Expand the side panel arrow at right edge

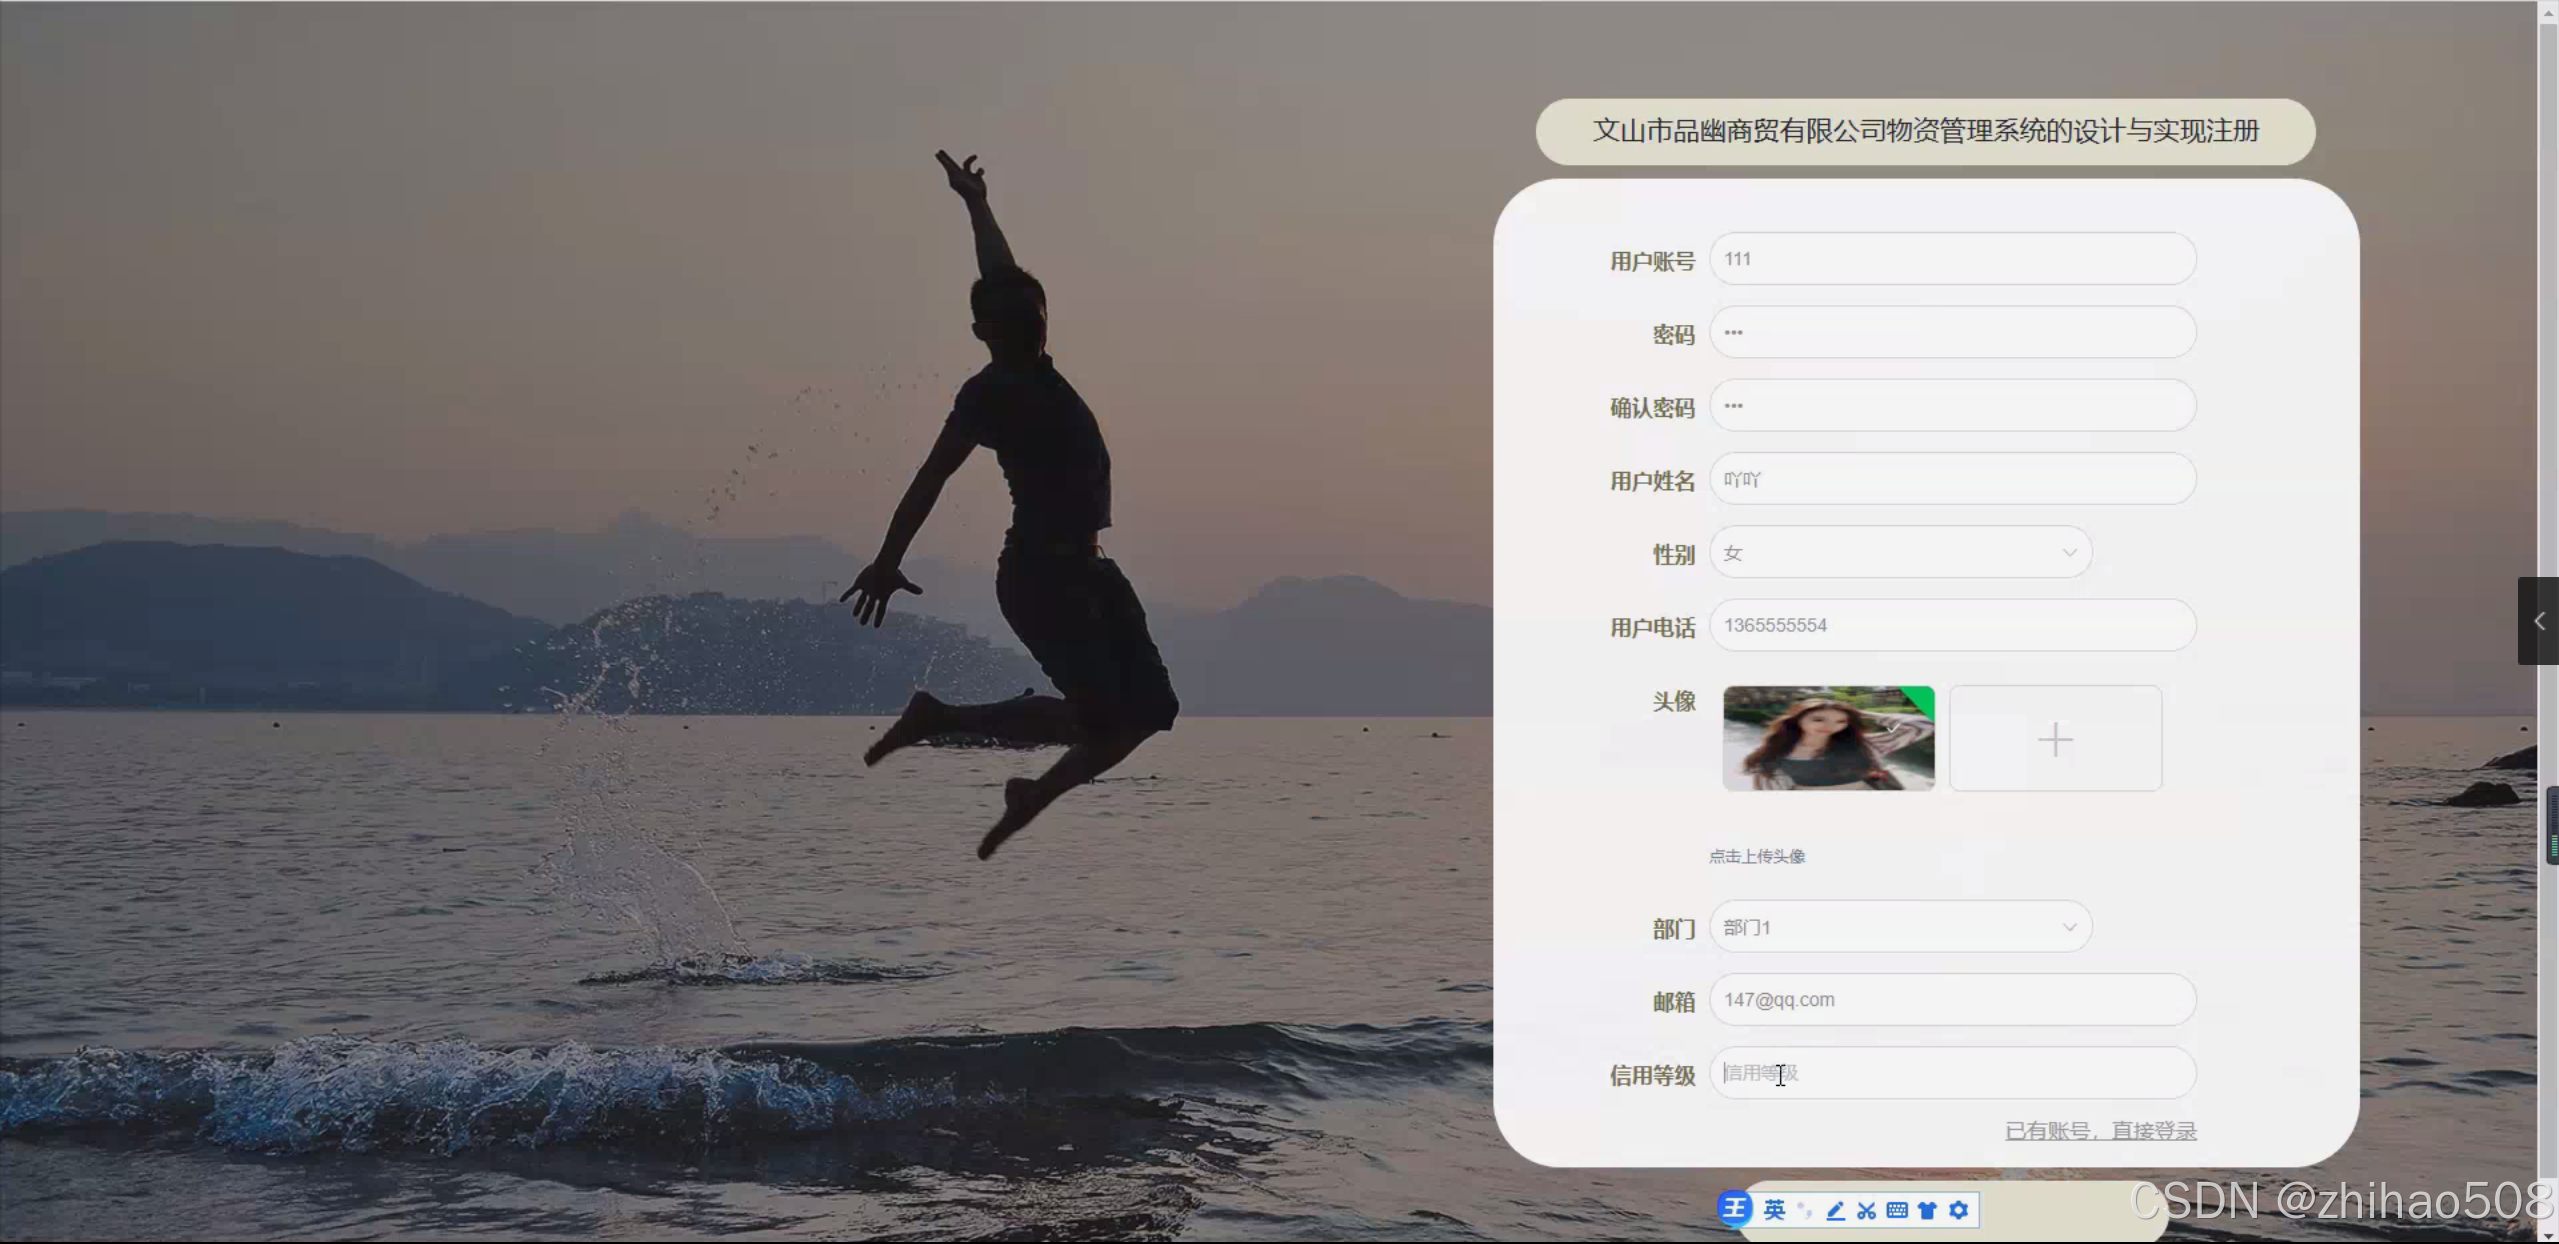(2538, 621)
